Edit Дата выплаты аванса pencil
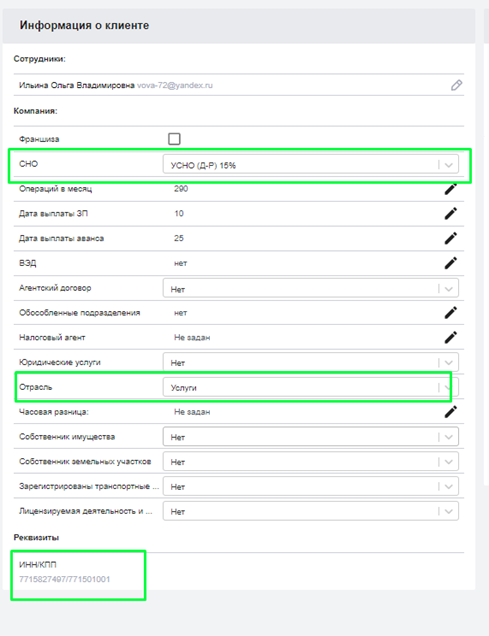 tap(450, 238)
